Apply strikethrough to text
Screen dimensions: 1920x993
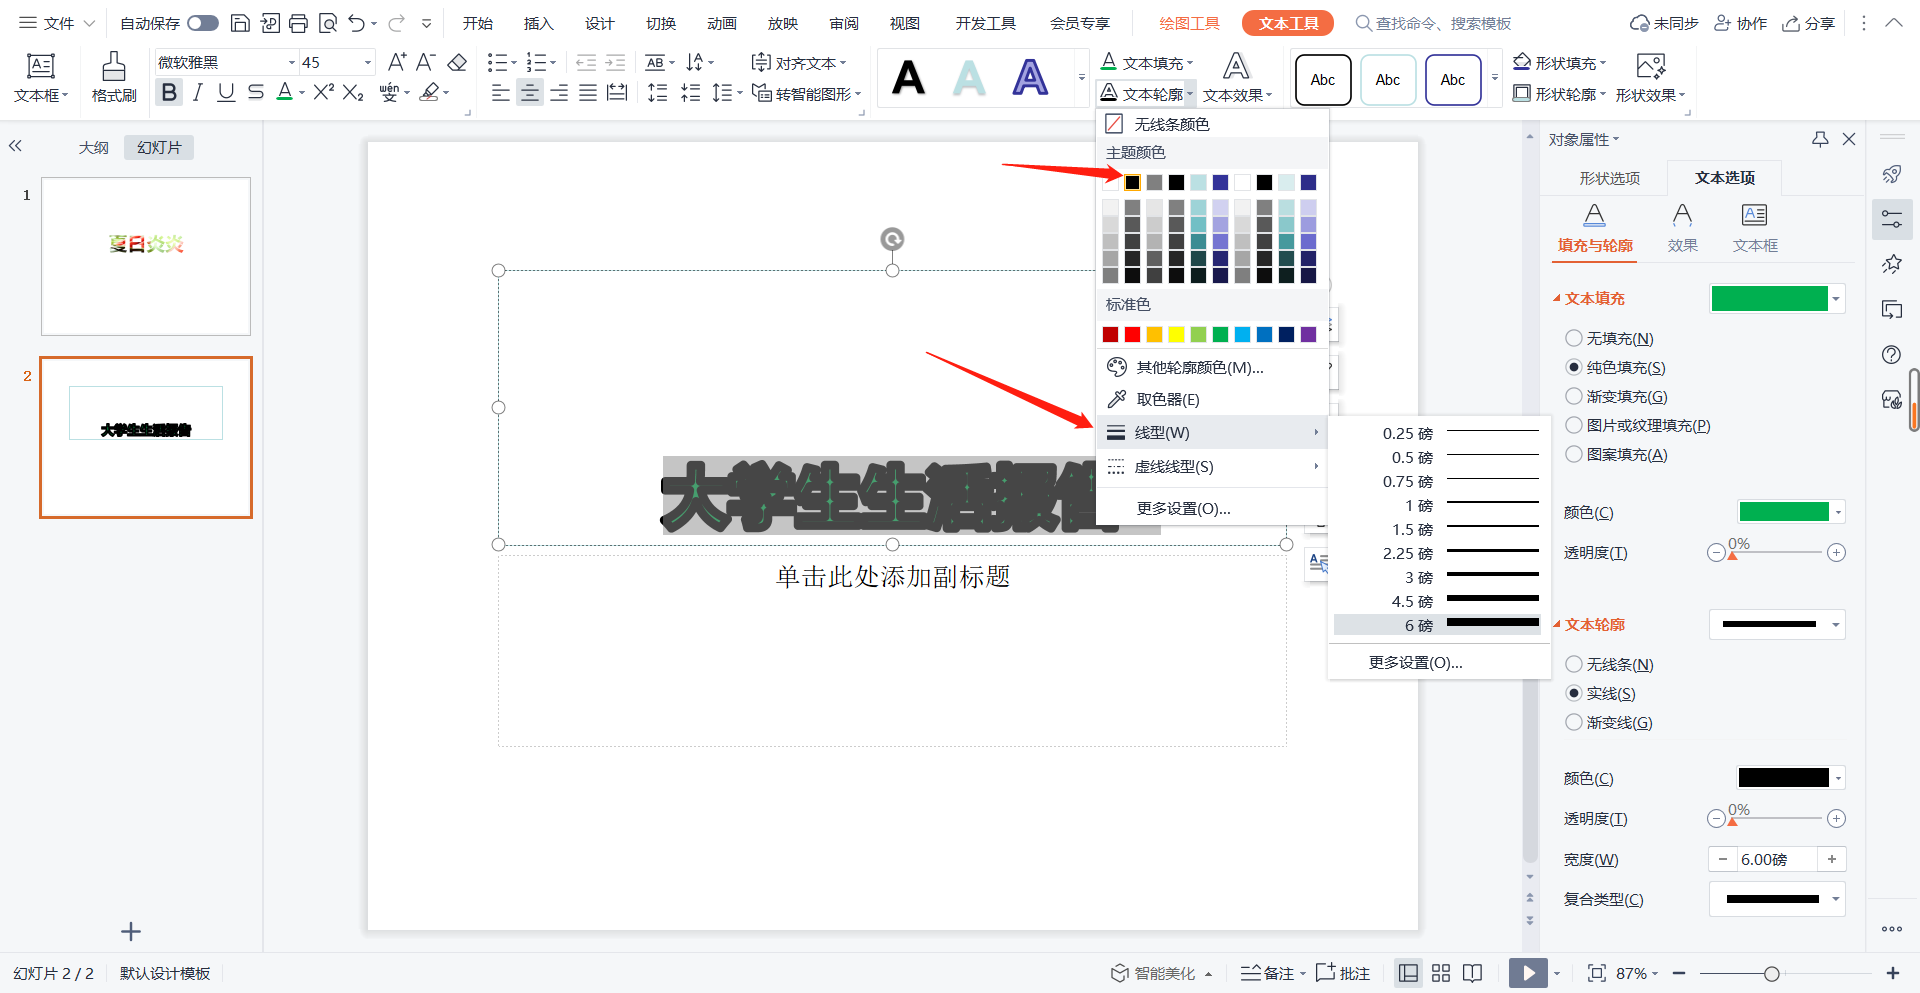256,93
